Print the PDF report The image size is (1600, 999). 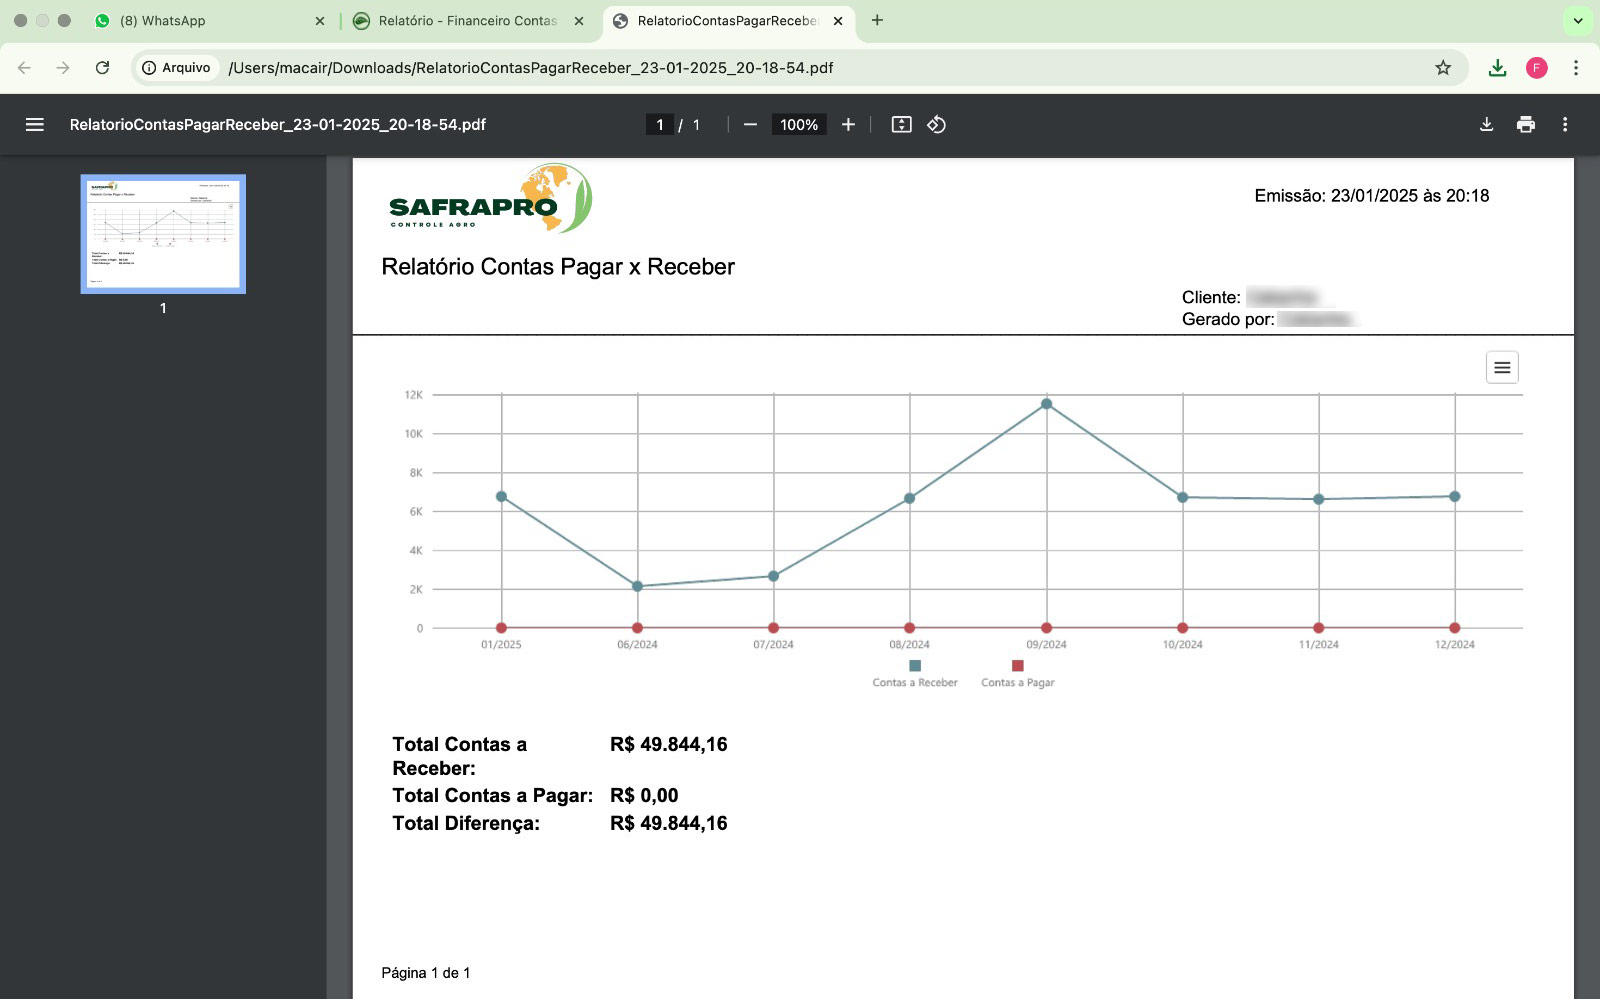coord(1525,125)
